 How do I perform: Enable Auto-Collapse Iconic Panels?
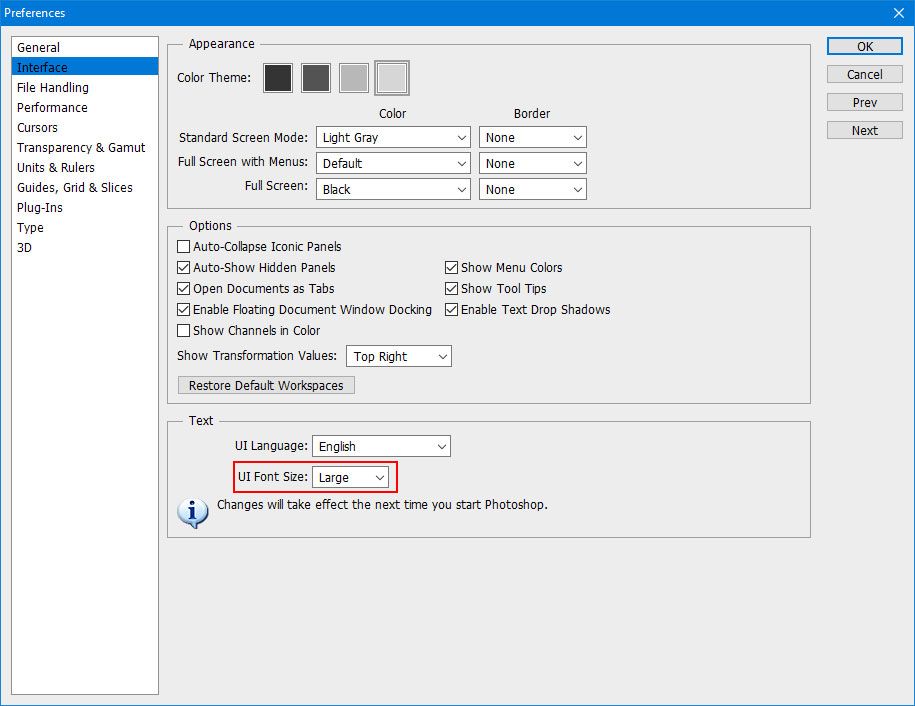coord(183,246)
